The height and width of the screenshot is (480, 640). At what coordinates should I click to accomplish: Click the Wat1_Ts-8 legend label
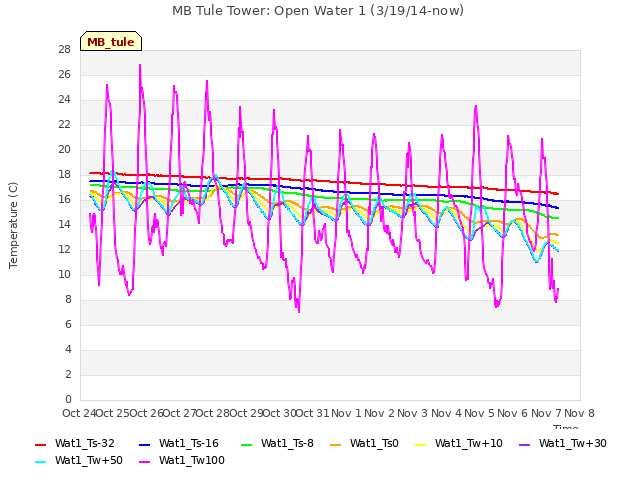(287, 443)
